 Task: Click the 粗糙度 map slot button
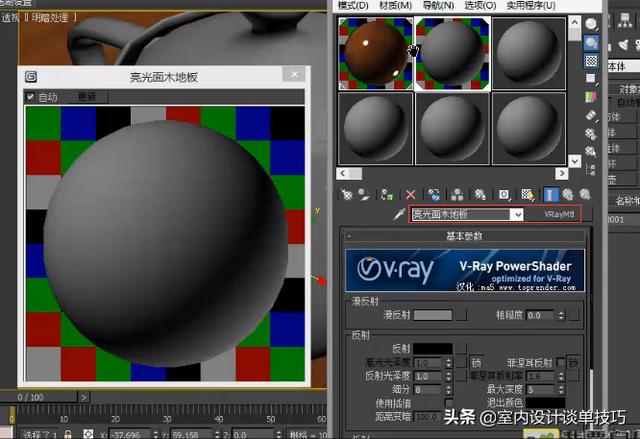click(573, 315)
